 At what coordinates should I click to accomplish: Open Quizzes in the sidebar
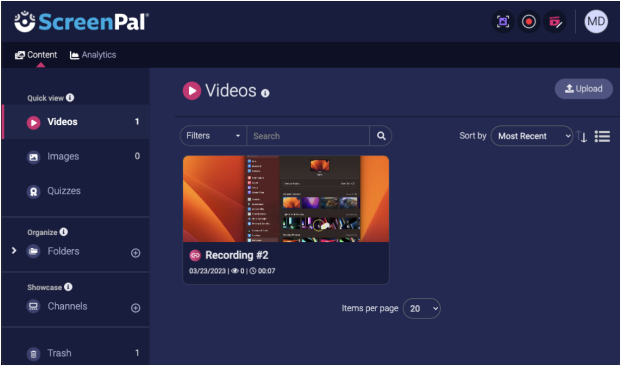(x=76, y=191)
